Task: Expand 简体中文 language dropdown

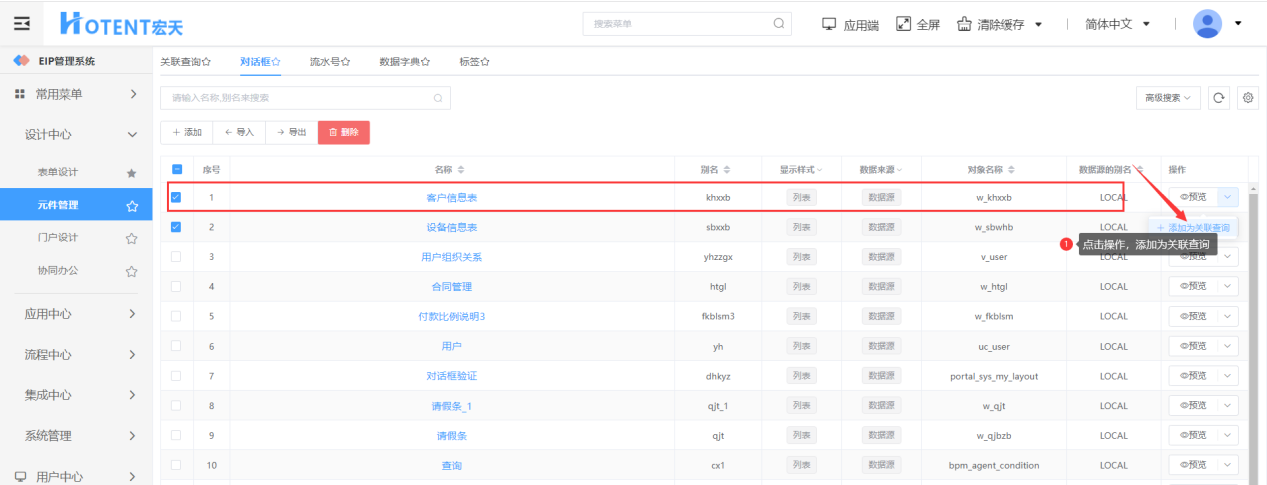Action: tap(1117, 24)
